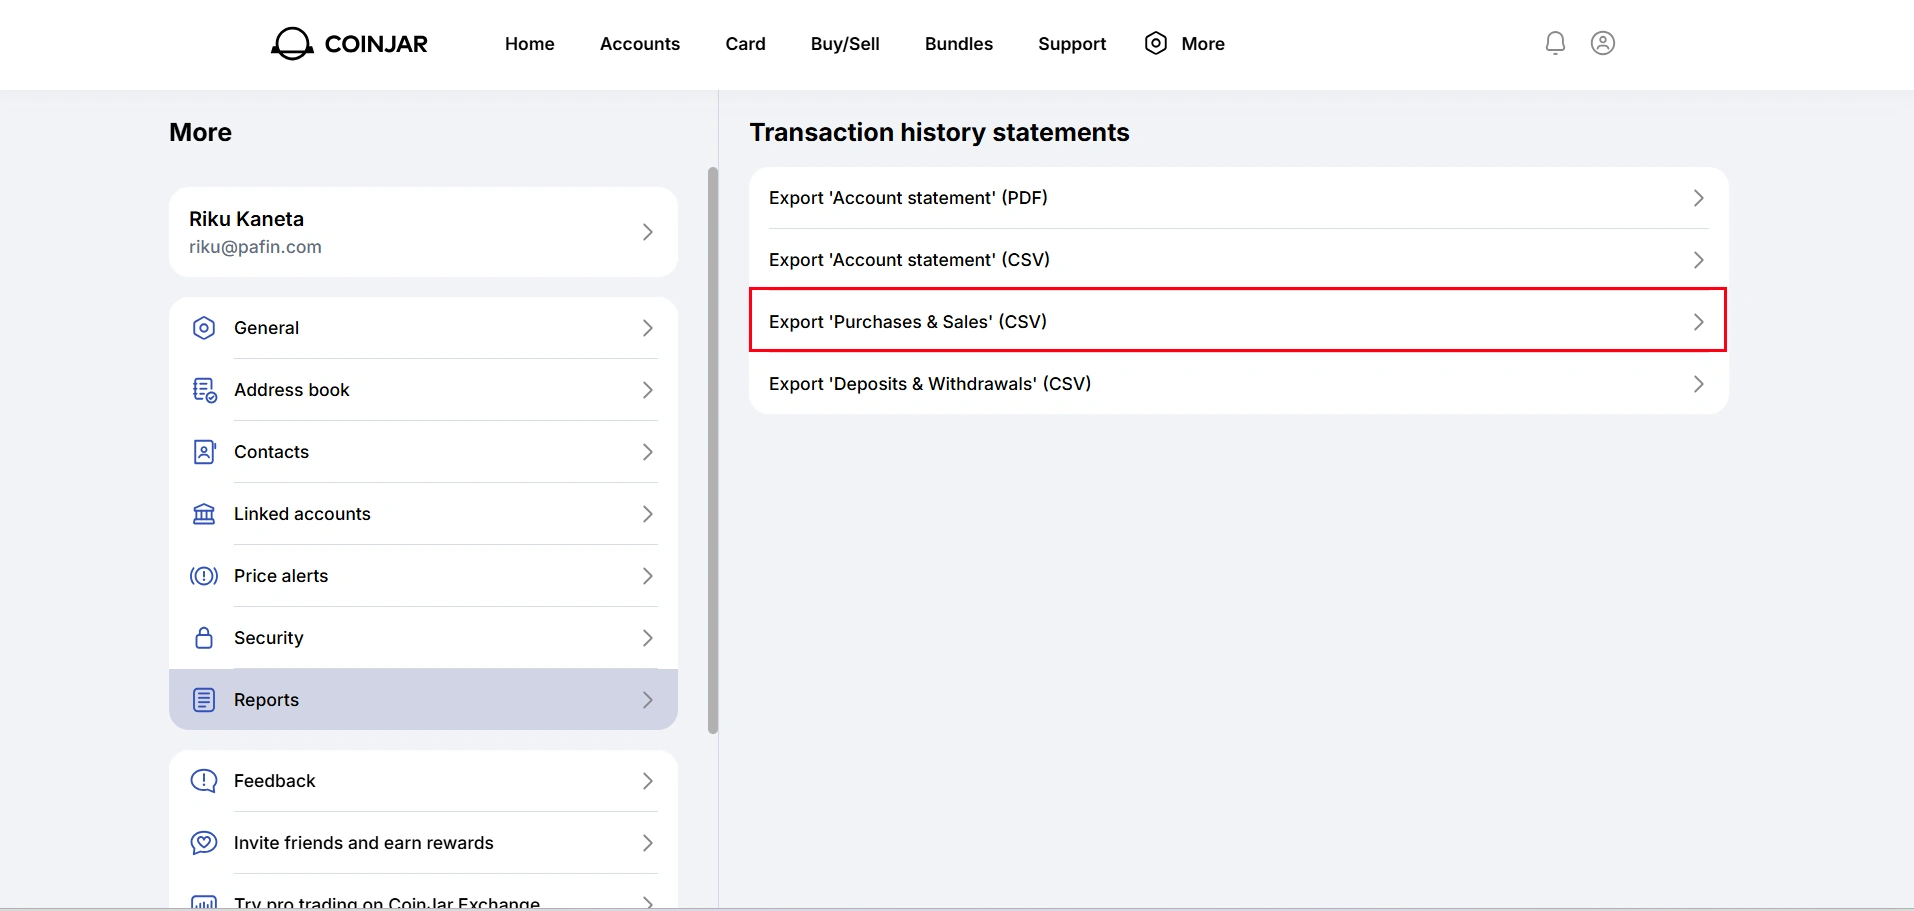Expand the Feedback row chevron
Viewport: 1914px width, 911px height.
(x=648, y=781)
